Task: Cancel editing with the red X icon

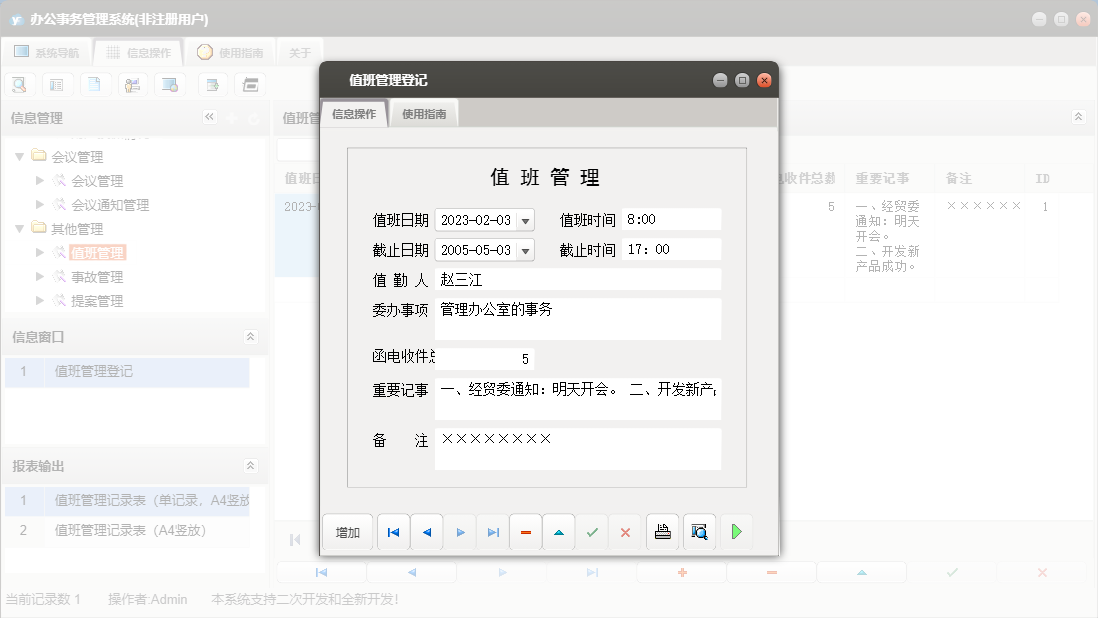Action: tap(625, 532)
